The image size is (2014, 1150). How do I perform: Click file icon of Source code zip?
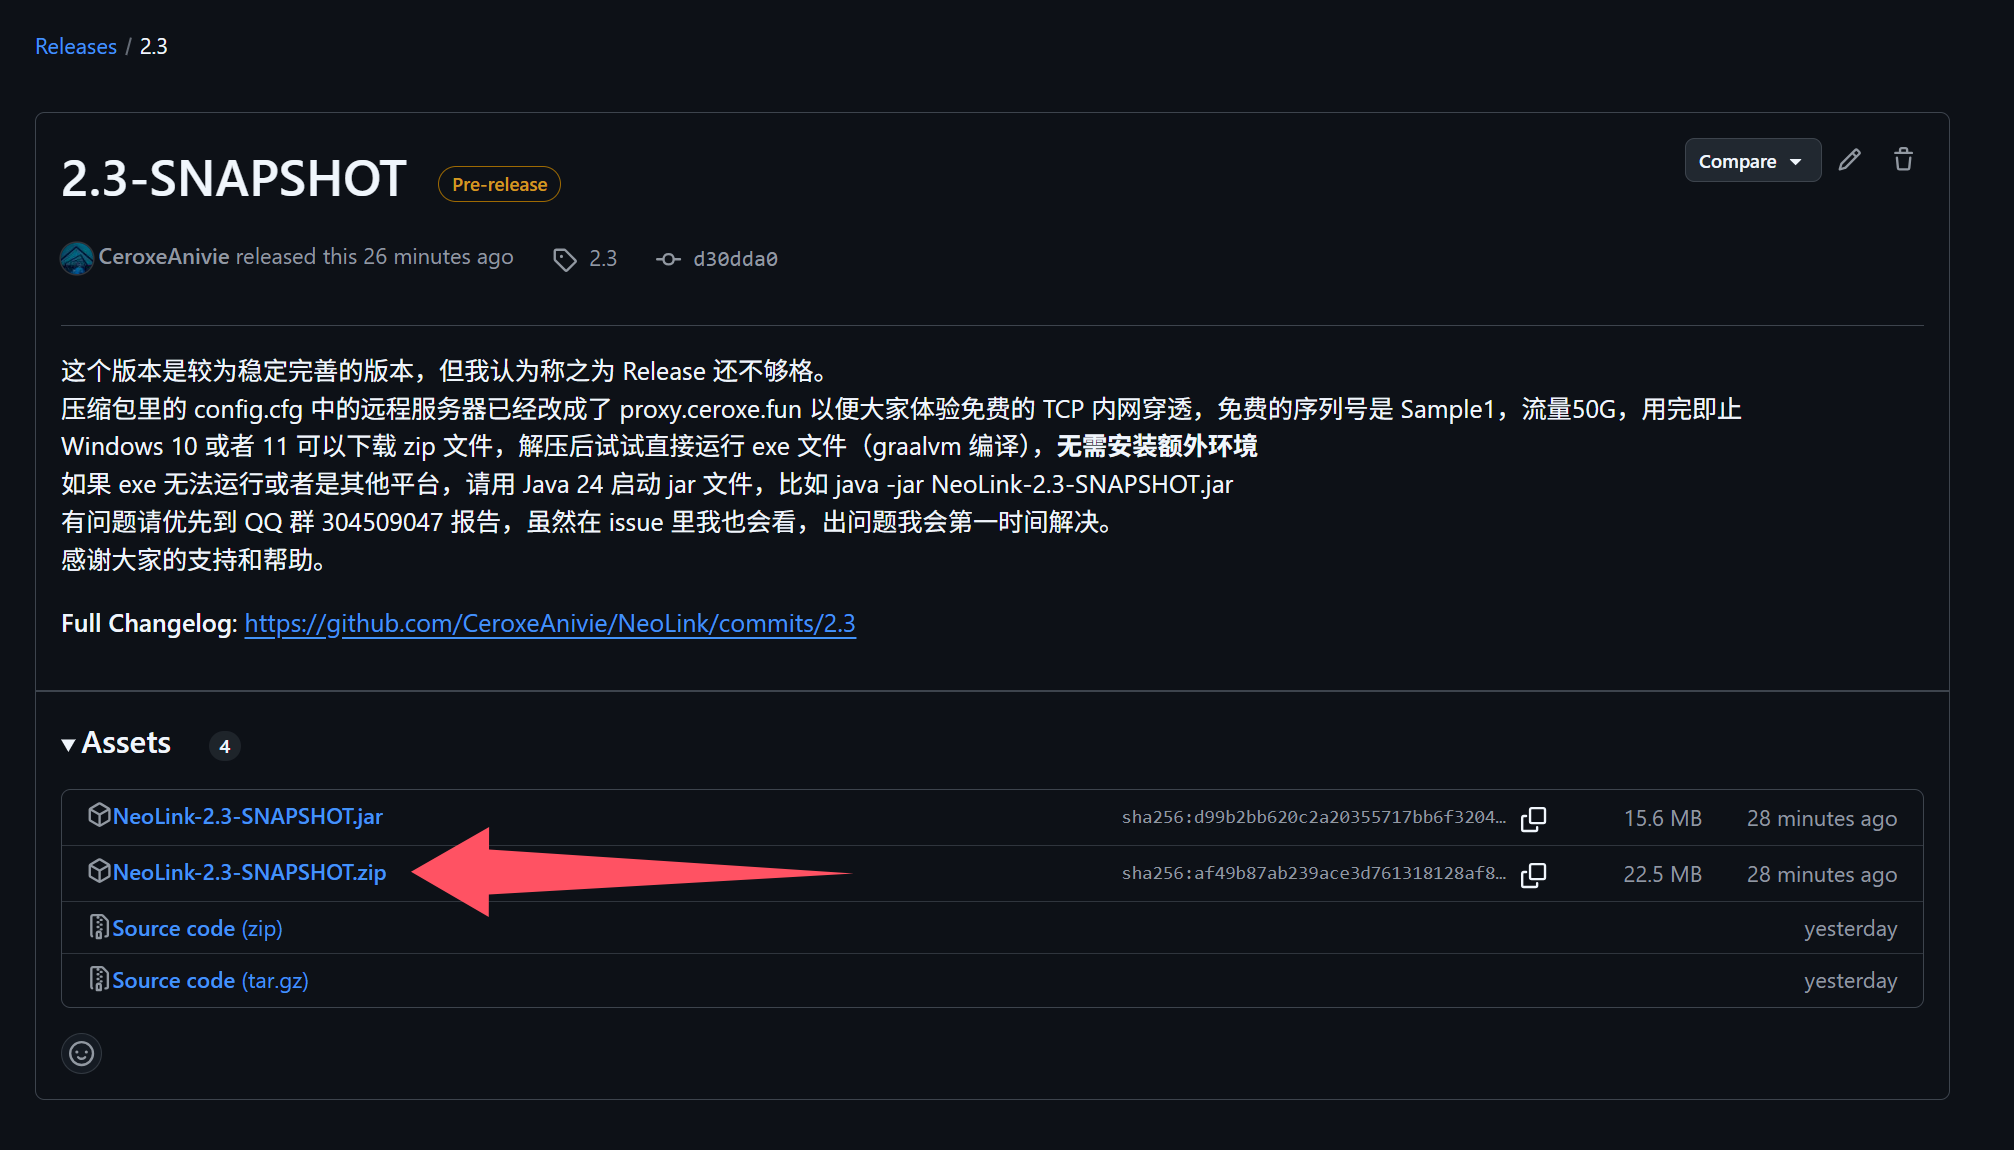[99, 927]
